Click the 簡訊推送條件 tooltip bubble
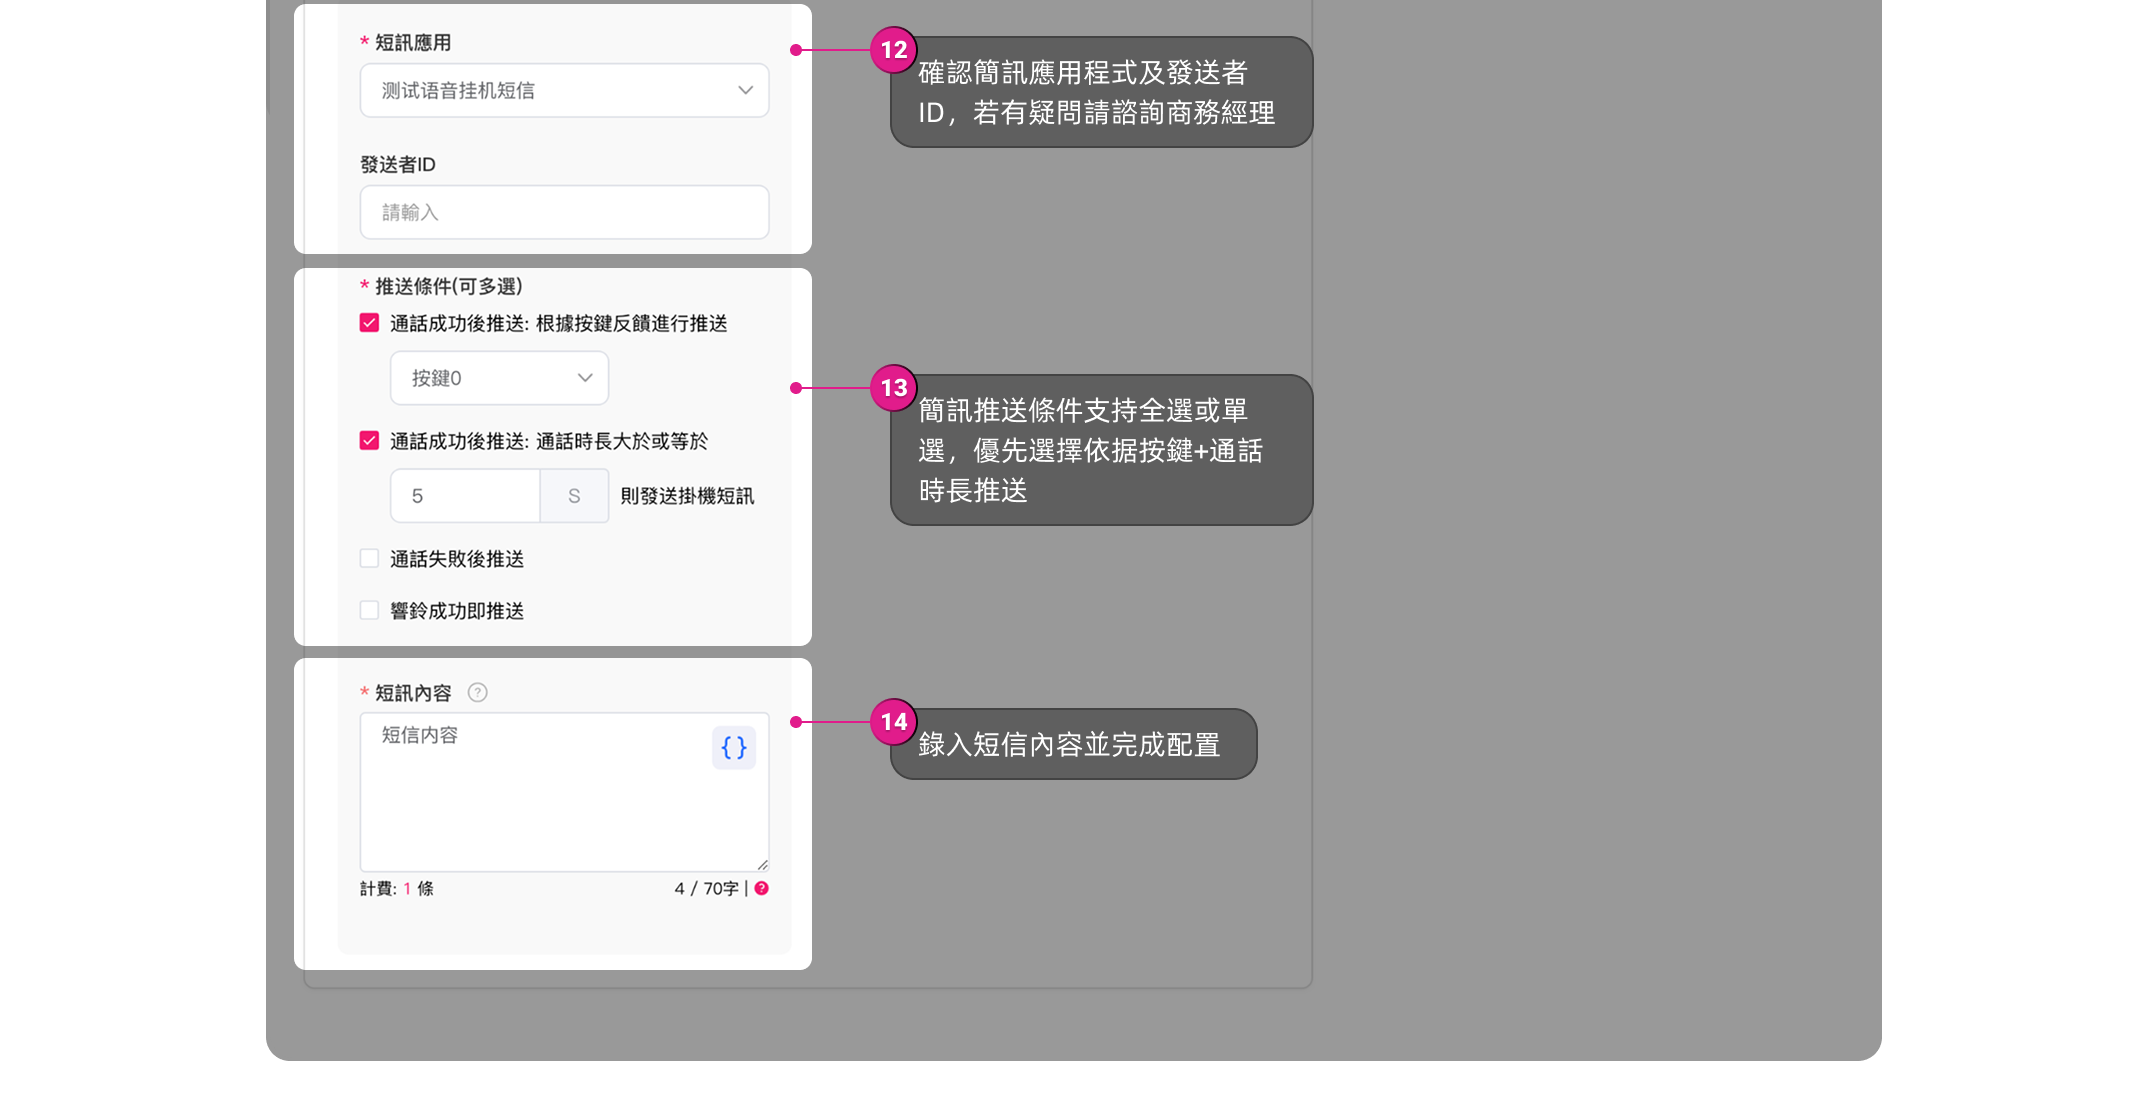The width and height of the screenshot is (2148, 1118). (x=1102, y=451)
